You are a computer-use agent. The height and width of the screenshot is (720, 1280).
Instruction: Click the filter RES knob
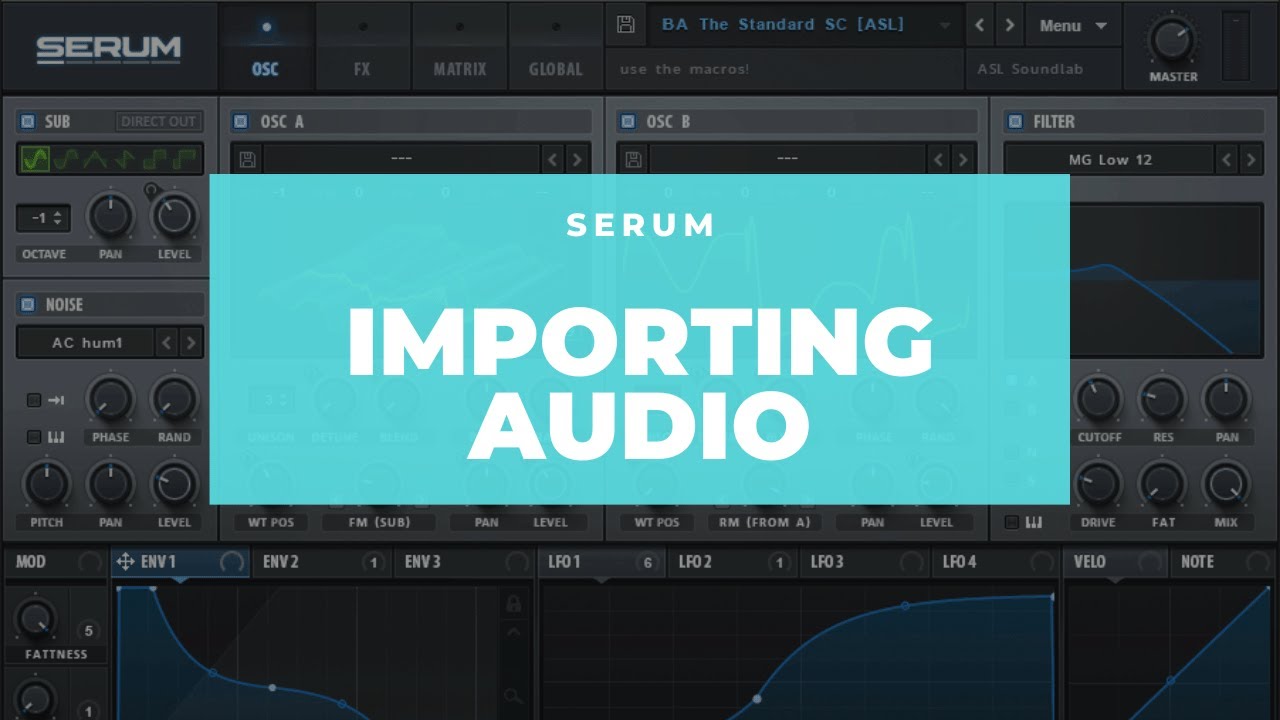point(1162,399)
